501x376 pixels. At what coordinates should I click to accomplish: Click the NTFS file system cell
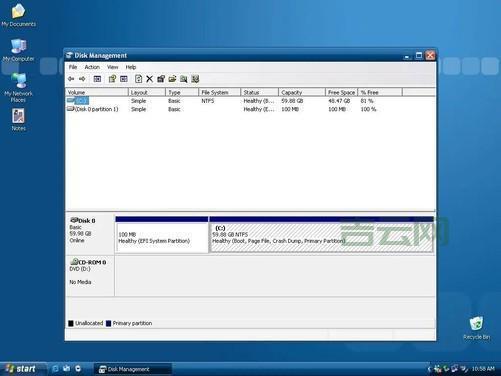pyautogui.click(x=208, y=101)
